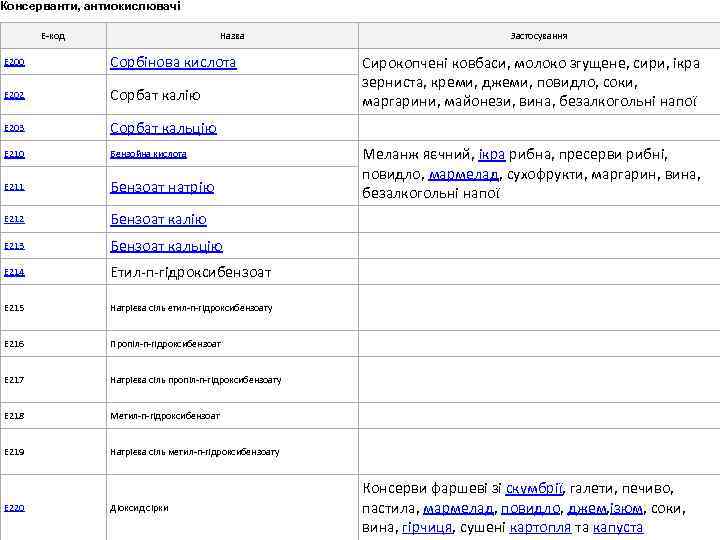Click мармелад link in the Меланж яєчний row
This screenshot has width=720, height=540.
coord(463,174)
